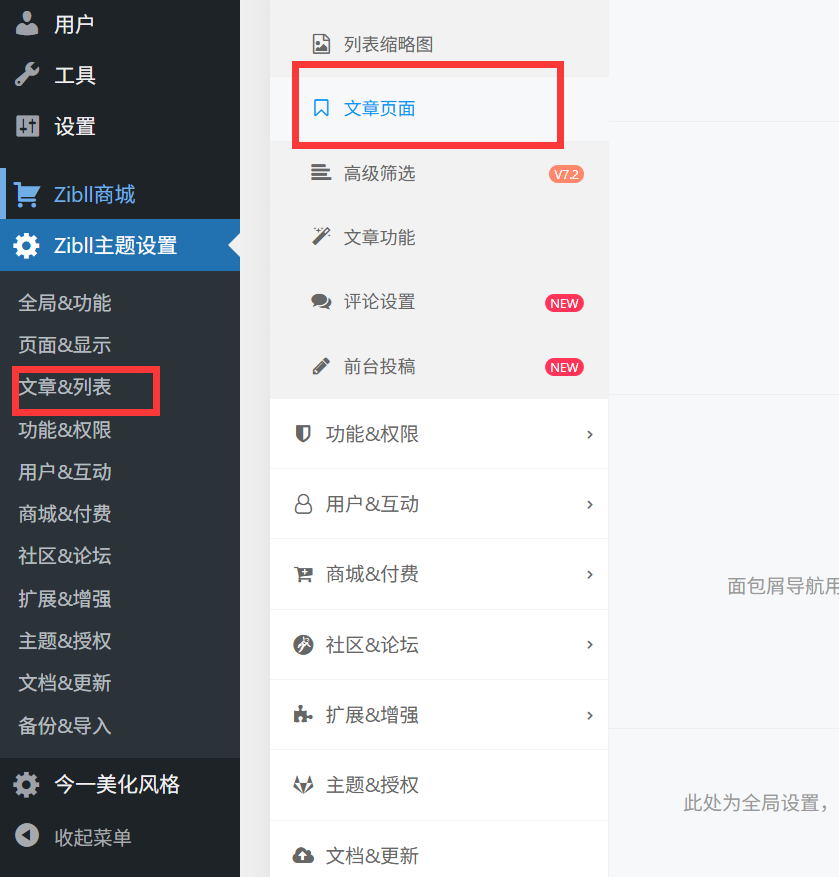Image resolution: width=839 pixels, height=877 pixels.
Task: Click the 文章功能 magic wand icon
Action: tap(321, 237)
